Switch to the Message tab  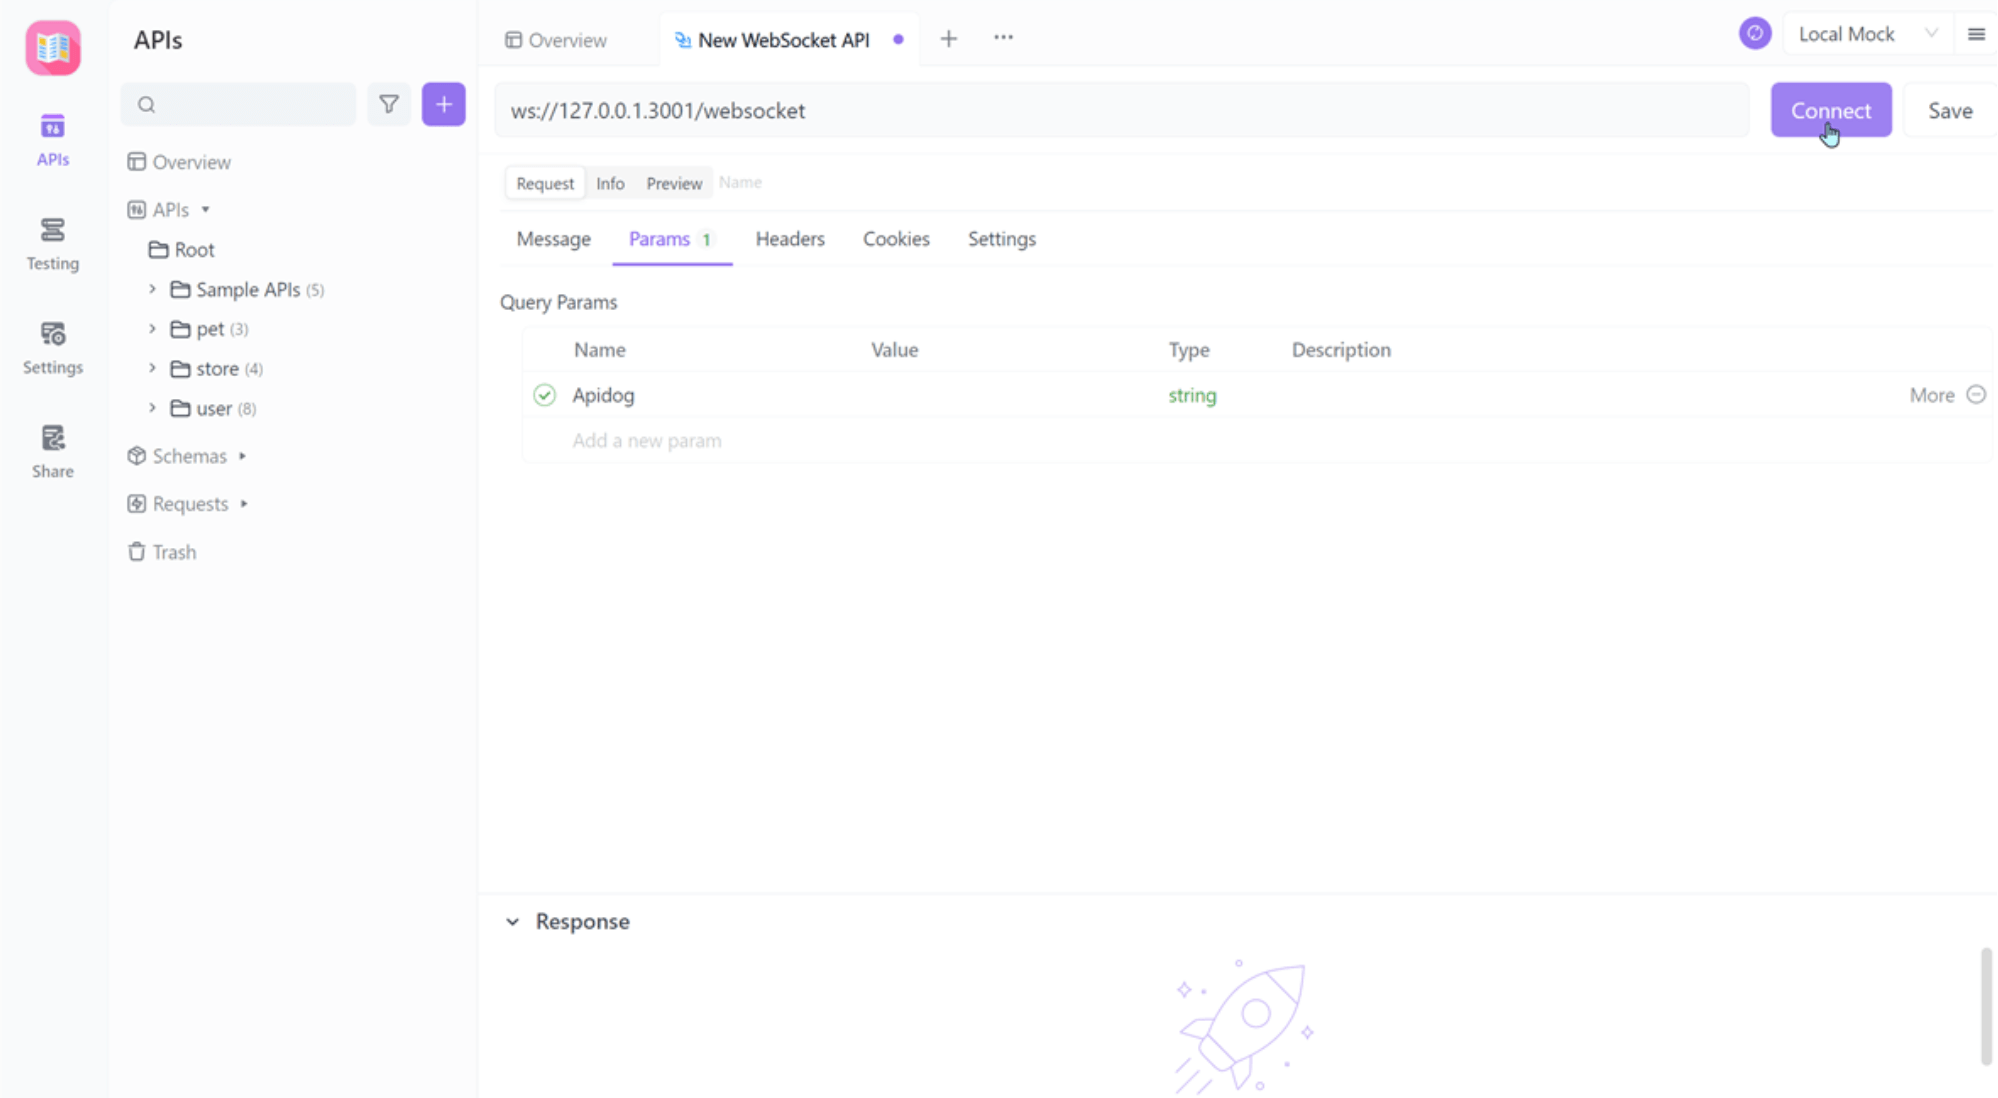(554, 238)
